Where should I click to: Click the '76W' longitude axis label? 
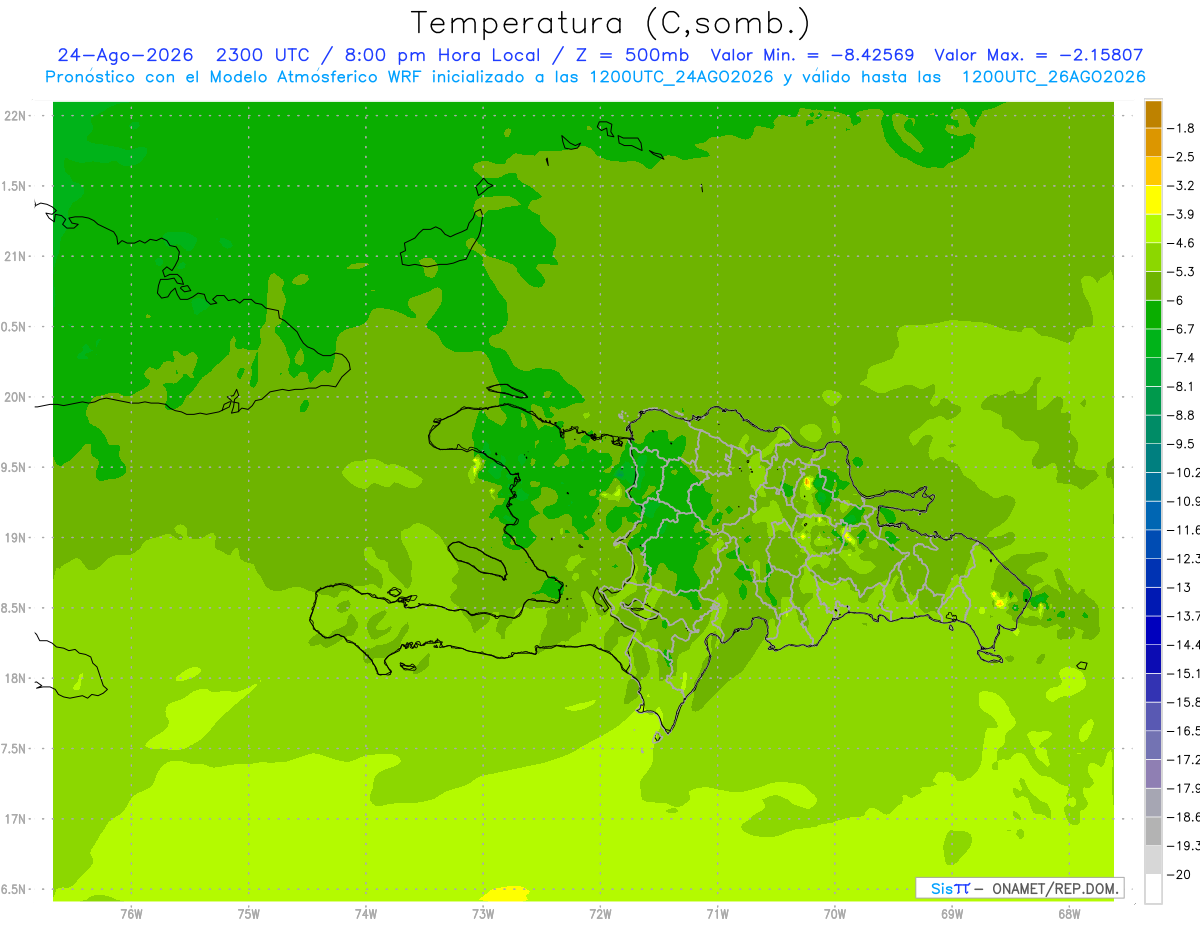pos(131,914)
